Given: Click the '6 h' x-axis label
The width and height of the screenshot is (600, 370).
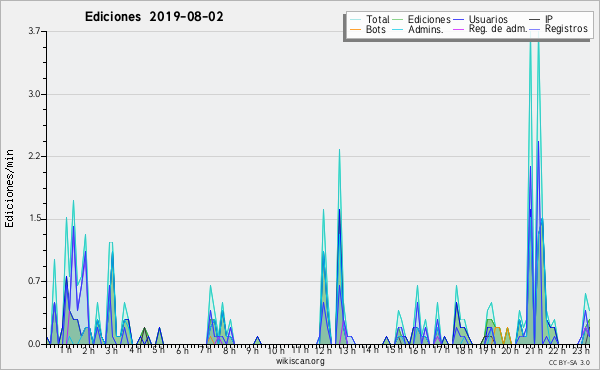Looking at the screenshot, I should point(182,351).
